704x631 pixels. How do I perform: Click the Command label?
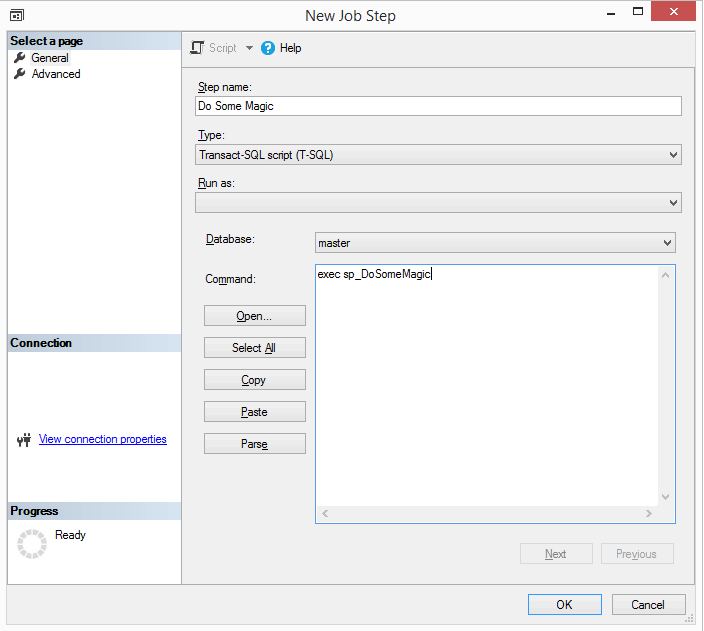230,279
